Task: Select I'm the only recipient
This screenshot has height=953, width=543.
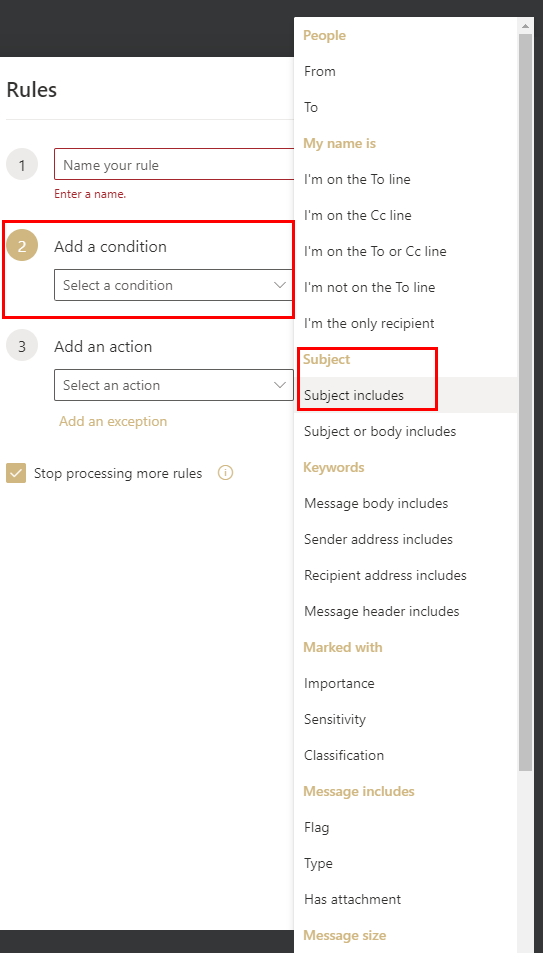Action: pos(406,323)
